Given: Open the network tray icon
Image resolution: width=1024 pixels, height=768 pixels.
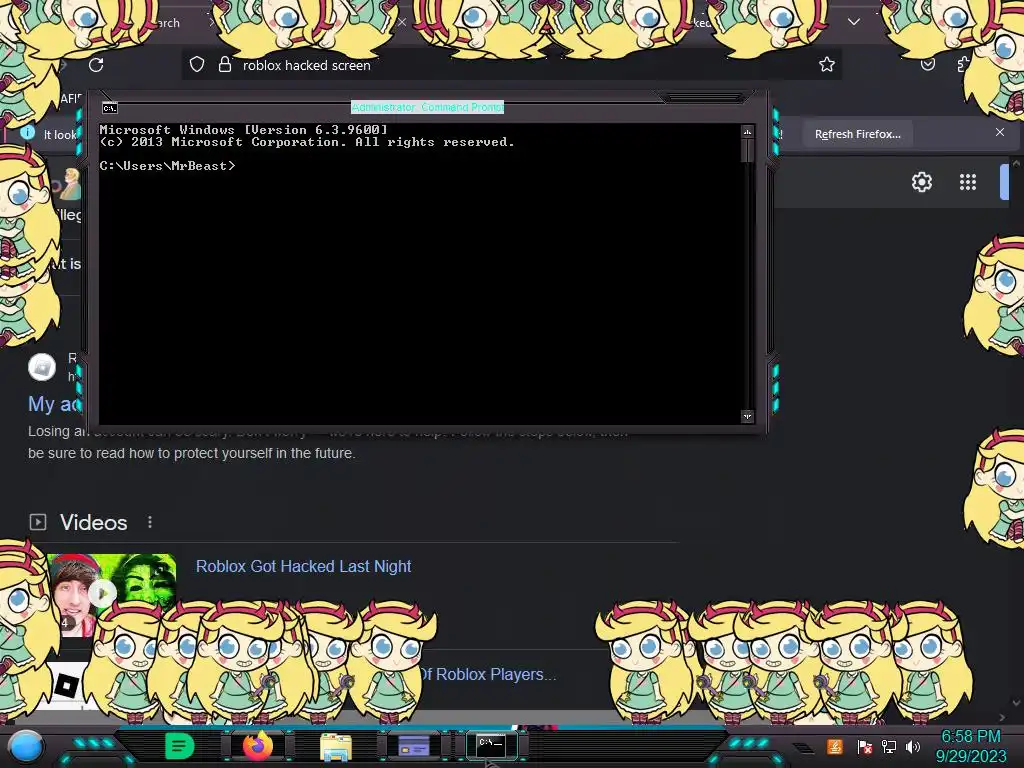Looking at the screenshot, I should tap(889, 746).
